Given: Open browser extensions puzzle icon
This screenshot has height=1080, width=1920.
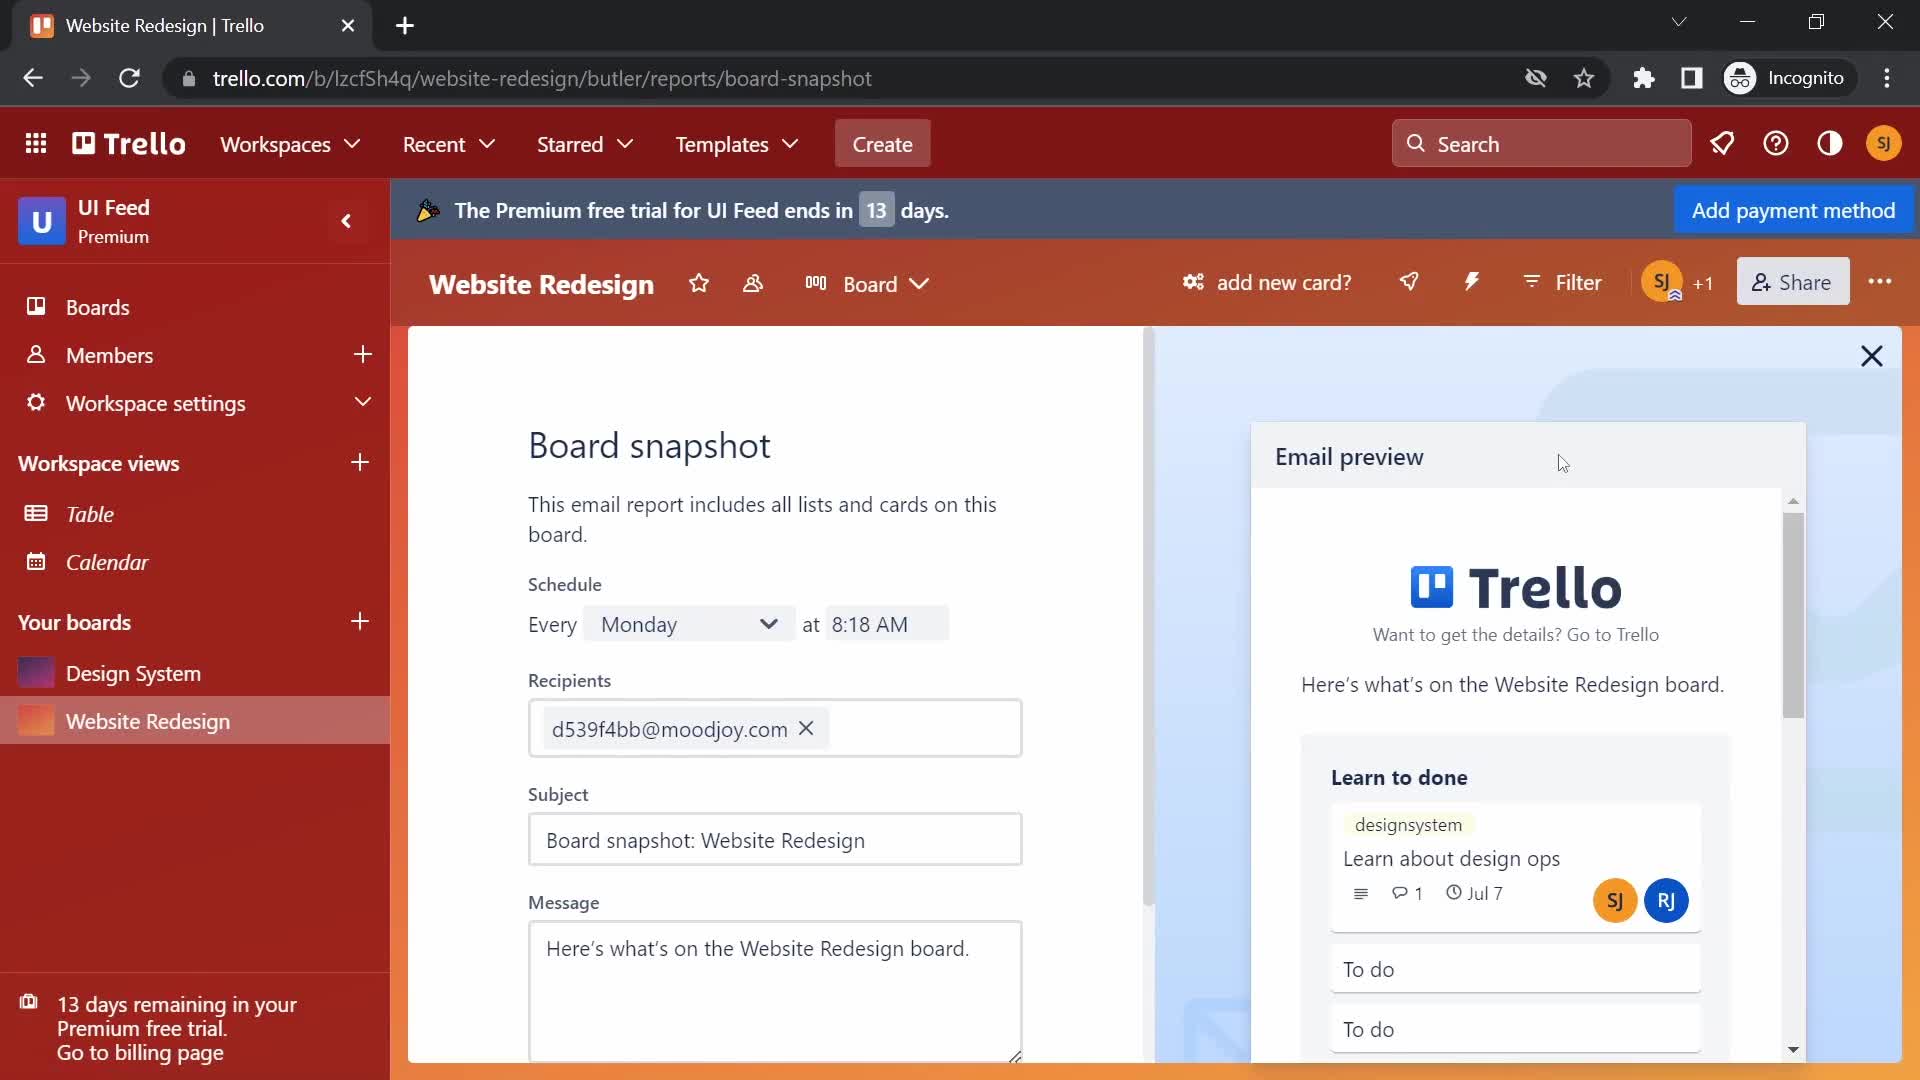Looking at the screenshot, I should pyautogui.click(x=1643, y=78).
